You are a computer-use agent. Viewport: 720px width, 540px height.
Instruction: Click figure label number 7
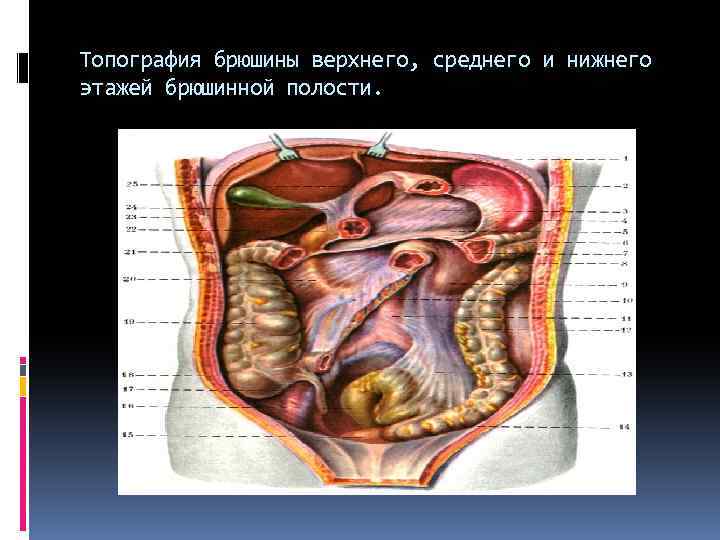[x=625, y=253]
